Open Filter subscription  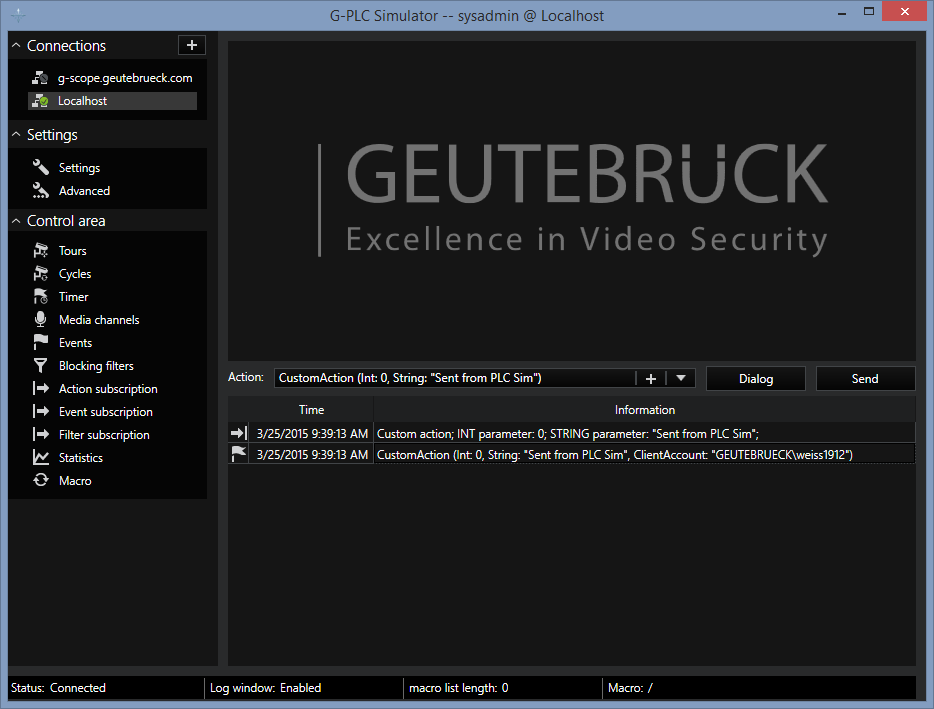coord(104,434)
